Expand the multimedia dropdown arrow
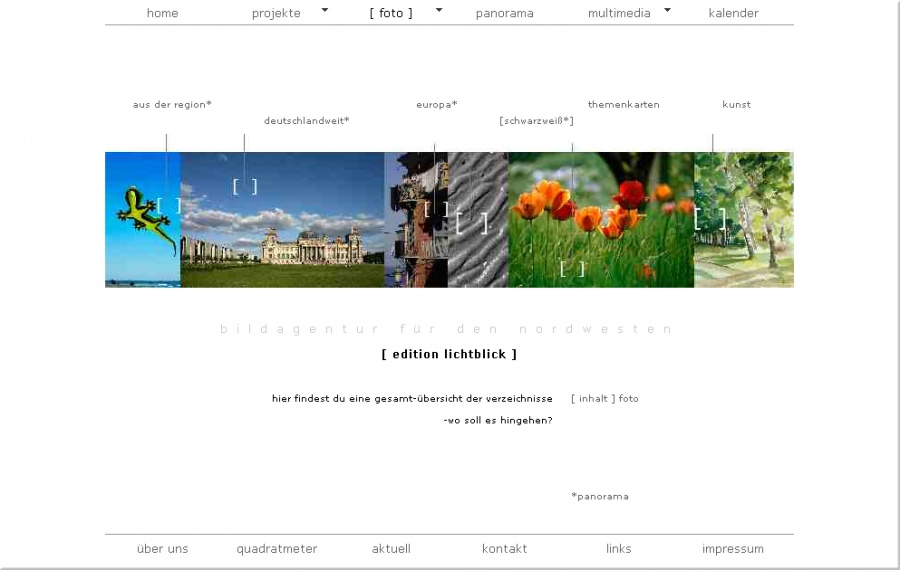Viewport: 900px width, 570px height. [667, 10]
